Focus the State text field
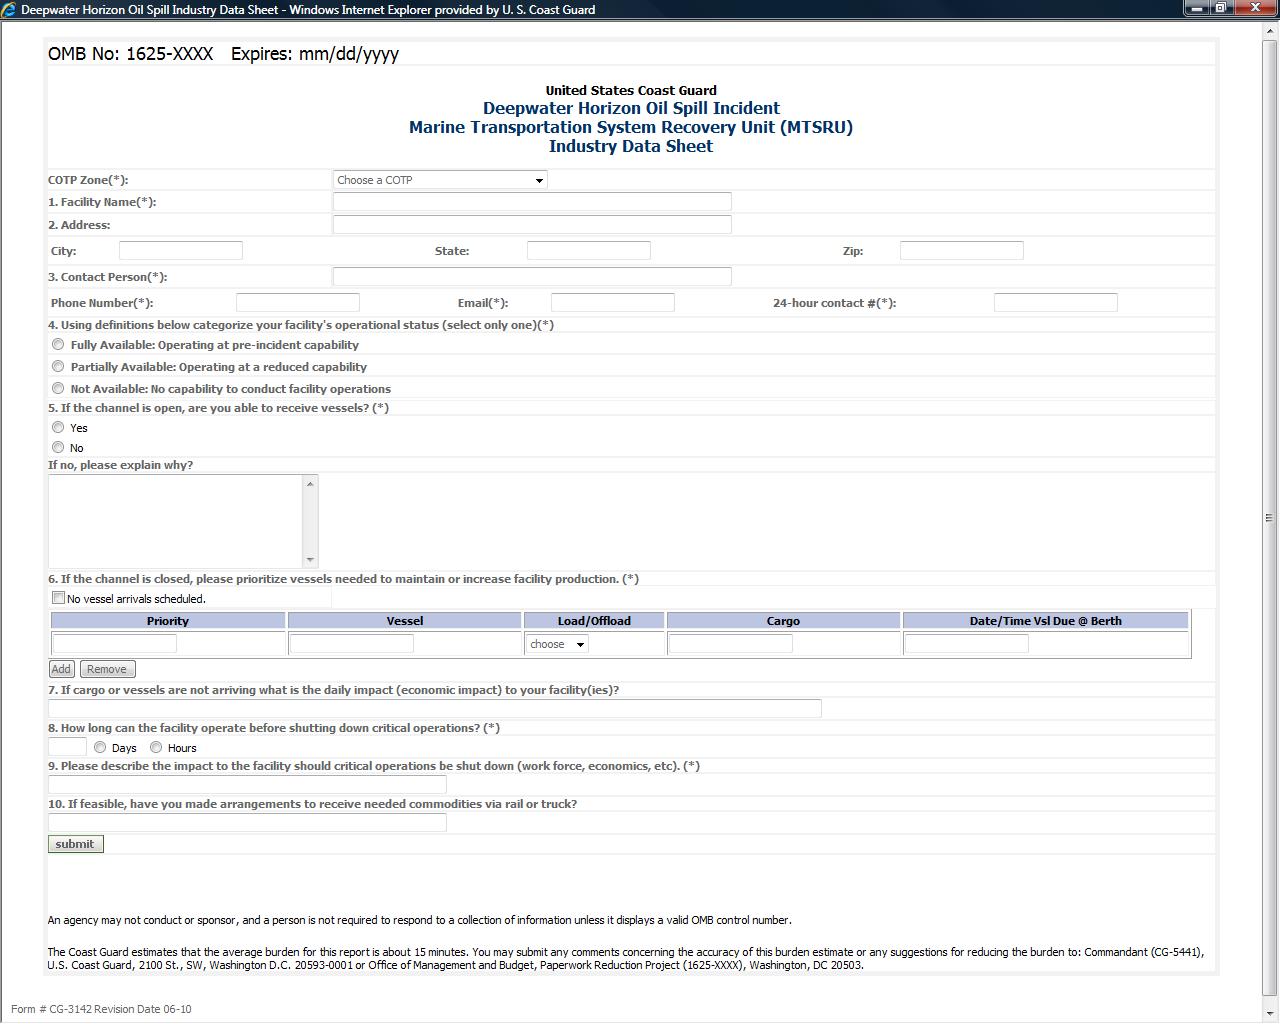The image size is (1280, 1024). 589,251
